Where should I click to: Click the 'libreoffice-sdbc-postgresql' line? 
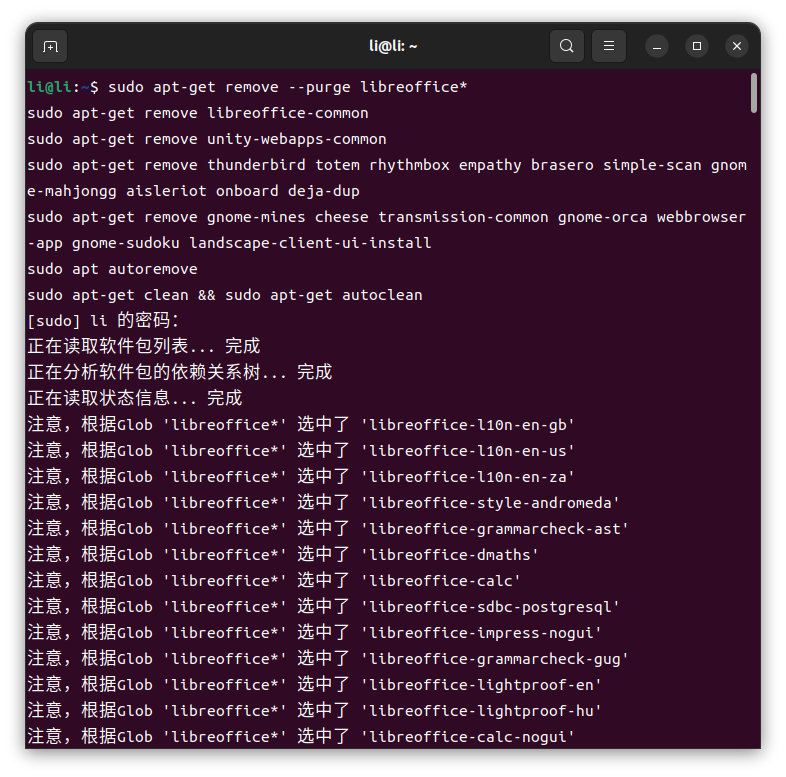pyautogui.click(x=324, y=607)
